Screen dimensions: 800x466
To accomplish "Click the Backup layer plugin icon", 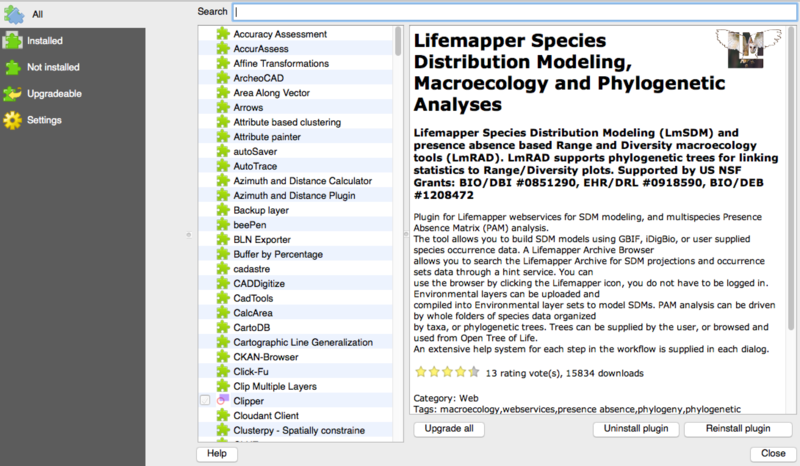I will pos(223,210).
